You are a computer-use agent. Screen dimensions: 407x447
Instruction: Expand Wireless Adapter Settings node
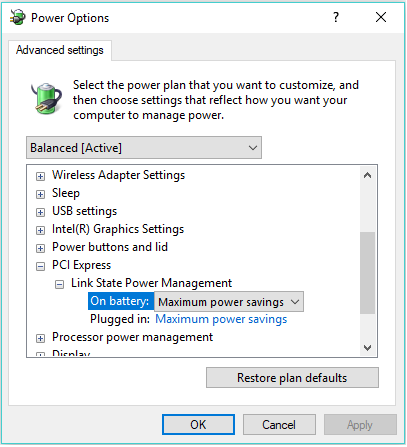pyautogui.click(x=40, y=176)
